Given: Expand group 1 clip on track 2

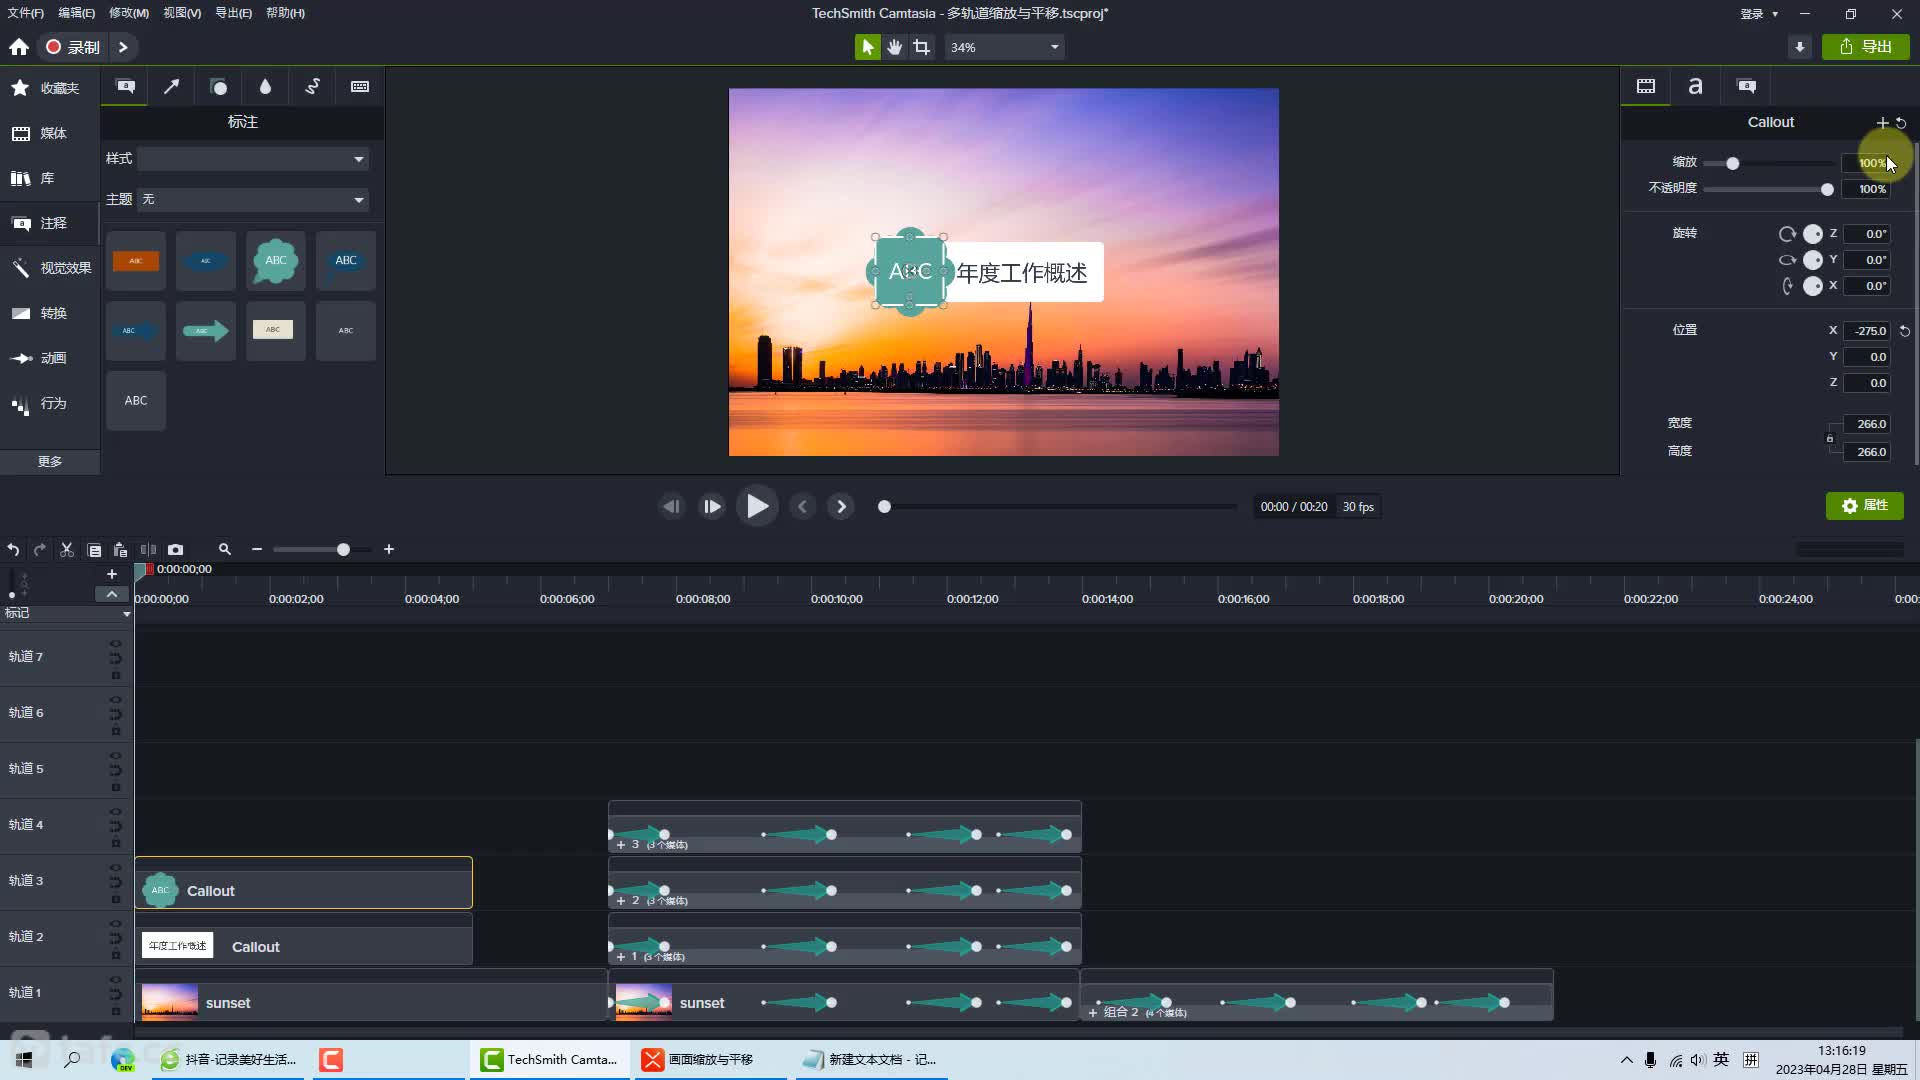Looking at the screenshot, I should click(621, 957).
